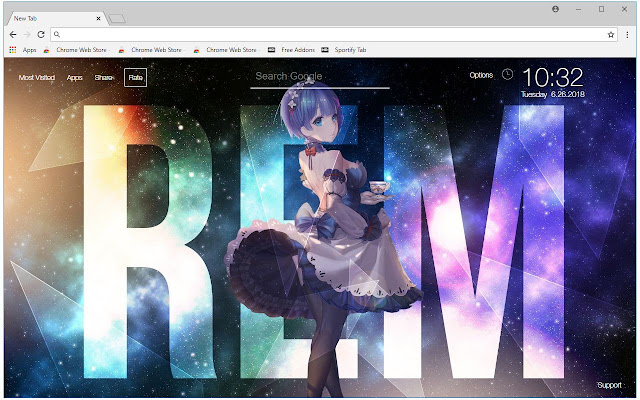Go back with the browser back arrow
Screen dimensions: 640x400
point(13,35)
